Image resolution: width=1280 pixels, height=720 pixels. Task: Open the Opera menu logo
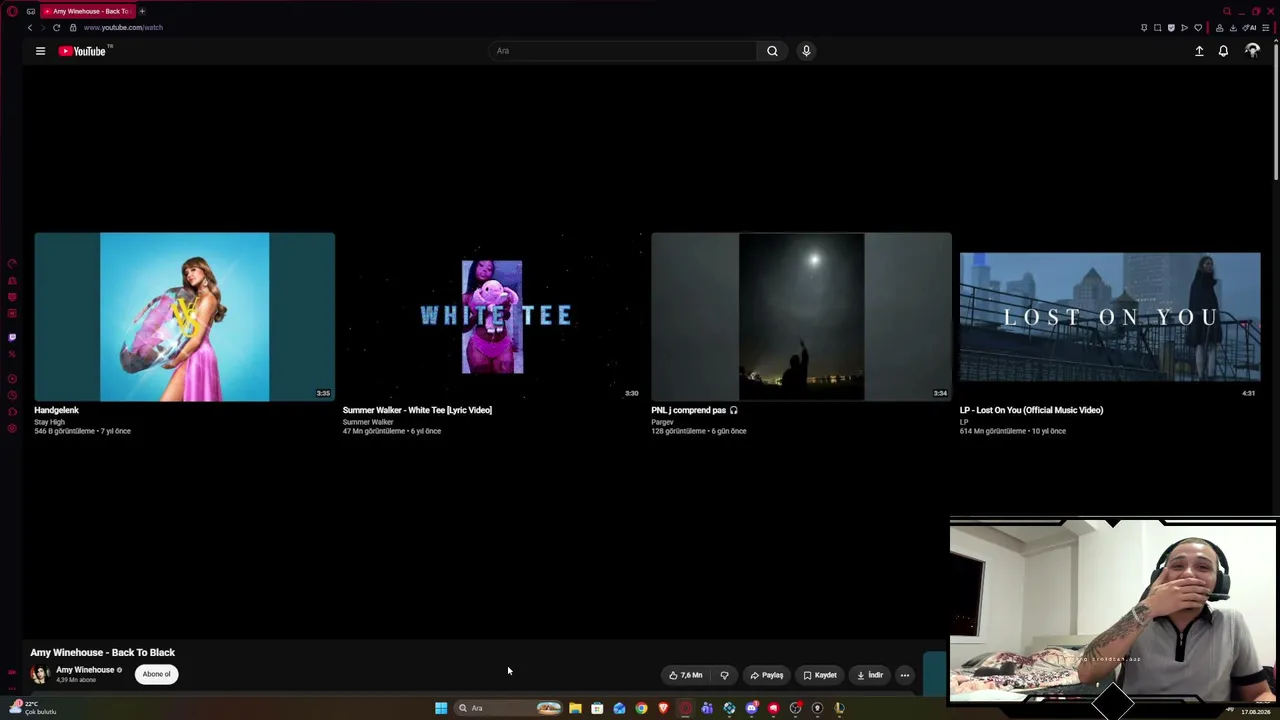coord(12,11)
